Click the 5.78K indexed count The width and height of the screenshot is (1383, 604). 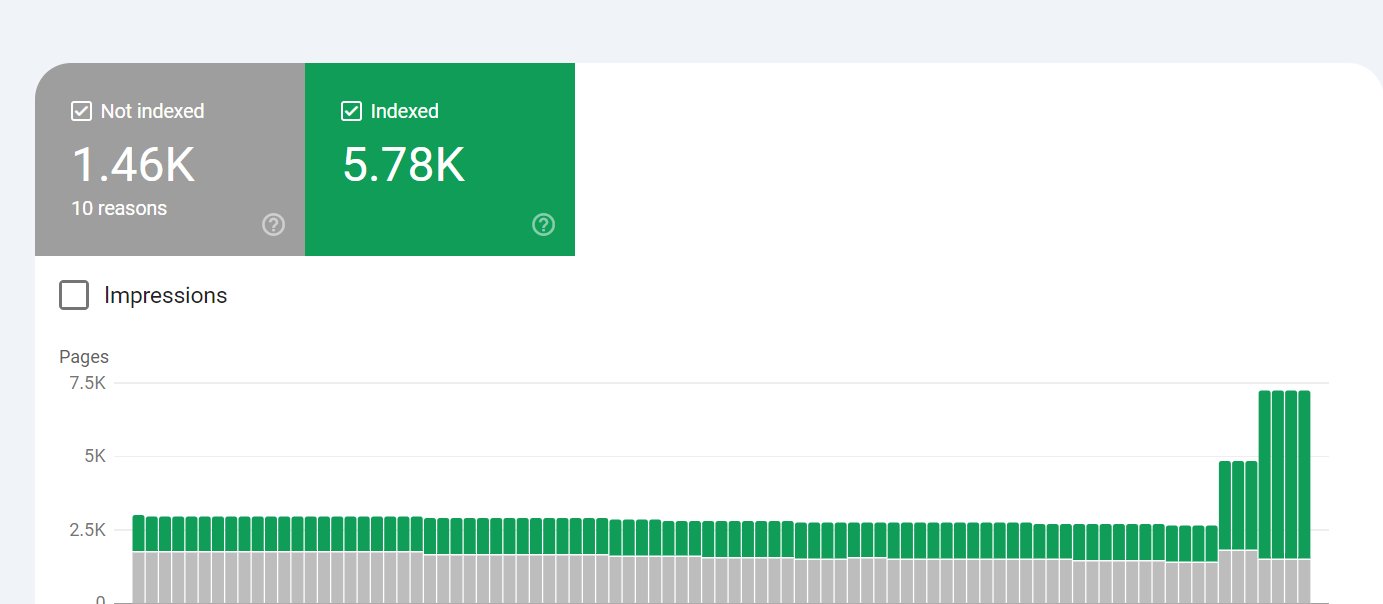click(x=404, y=164)
